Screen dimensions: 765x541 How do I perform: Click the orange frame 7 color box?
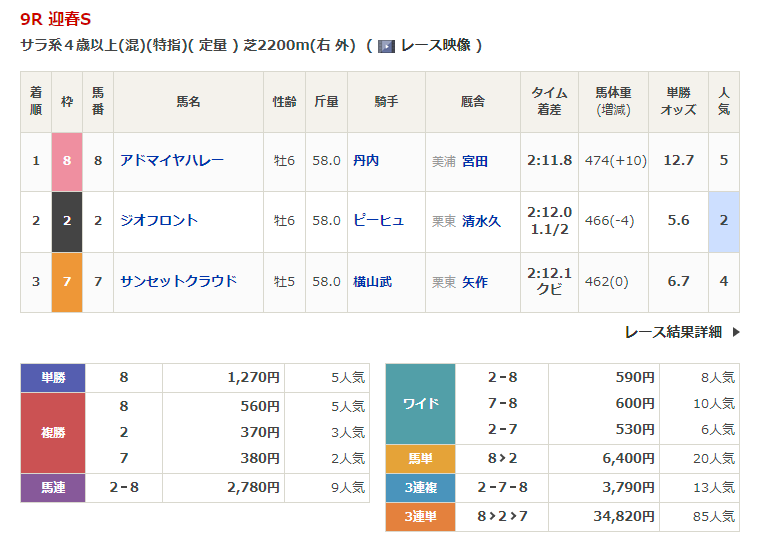click(66, 282)
